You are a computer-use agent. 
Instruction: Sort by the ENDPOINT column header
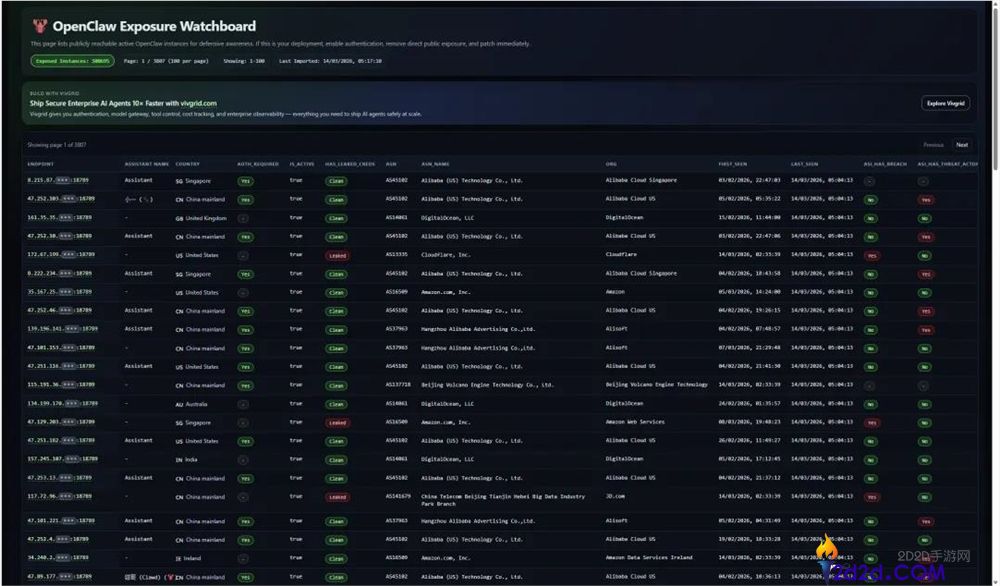[x=41, y=163]
